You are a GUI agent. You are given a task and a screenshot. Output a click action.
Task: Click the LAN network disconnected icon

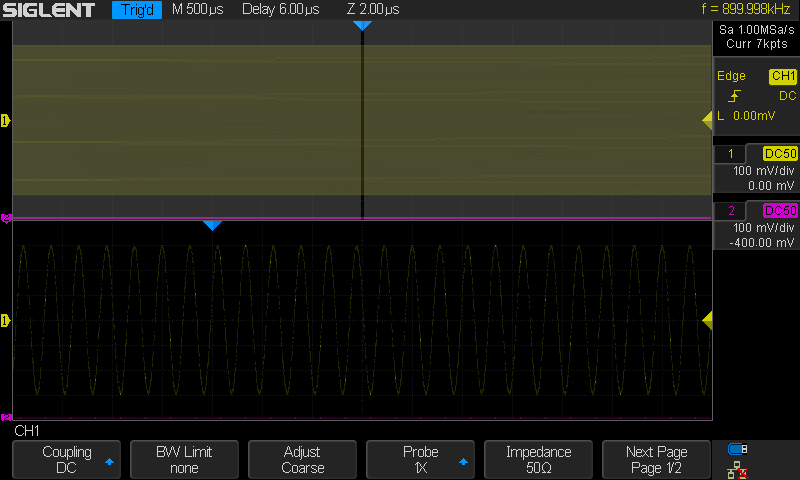coord(738,469)
